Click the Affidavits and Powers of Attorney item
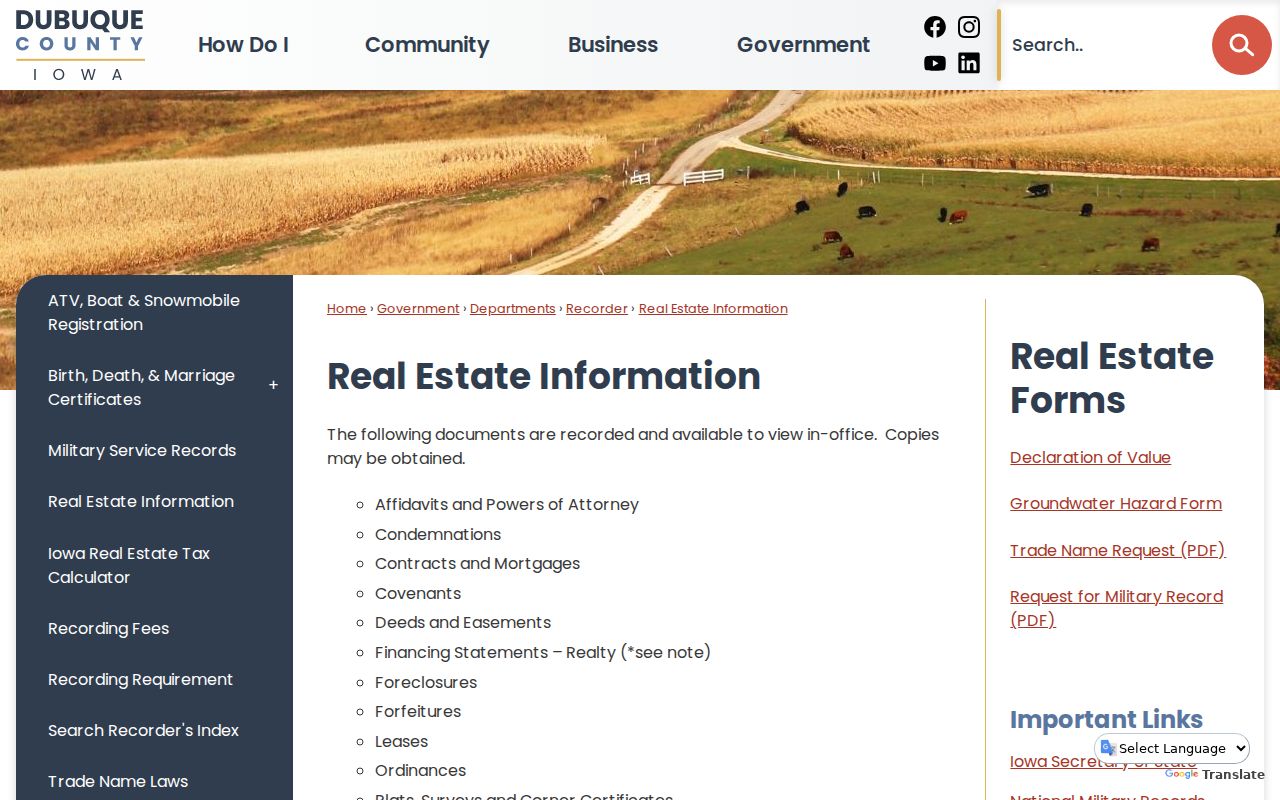 point(507,504)
